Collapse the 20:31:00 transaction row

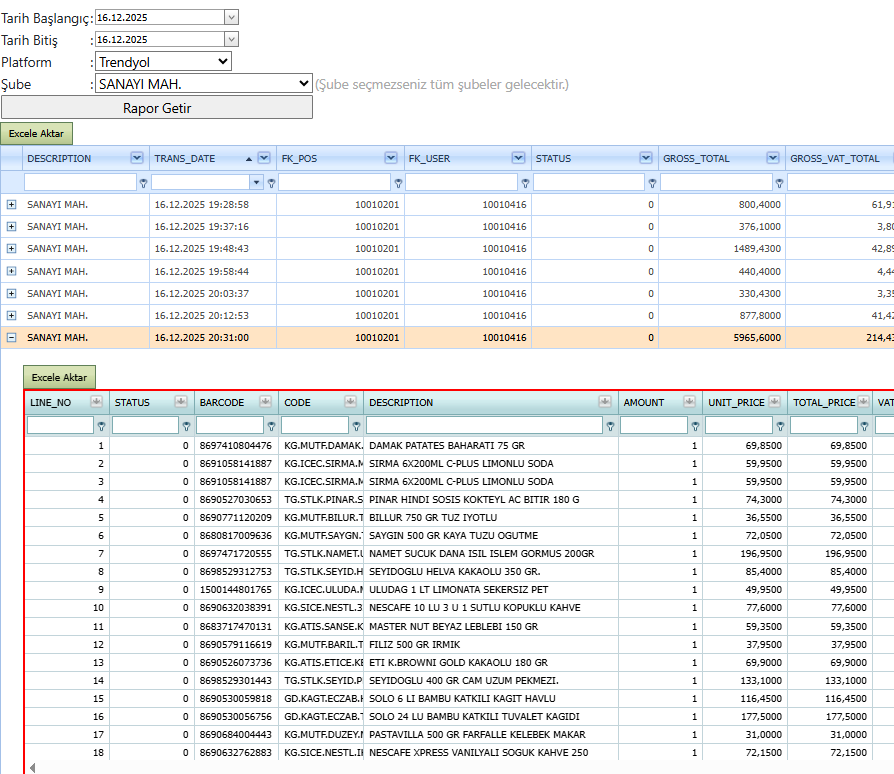[11, 337]
